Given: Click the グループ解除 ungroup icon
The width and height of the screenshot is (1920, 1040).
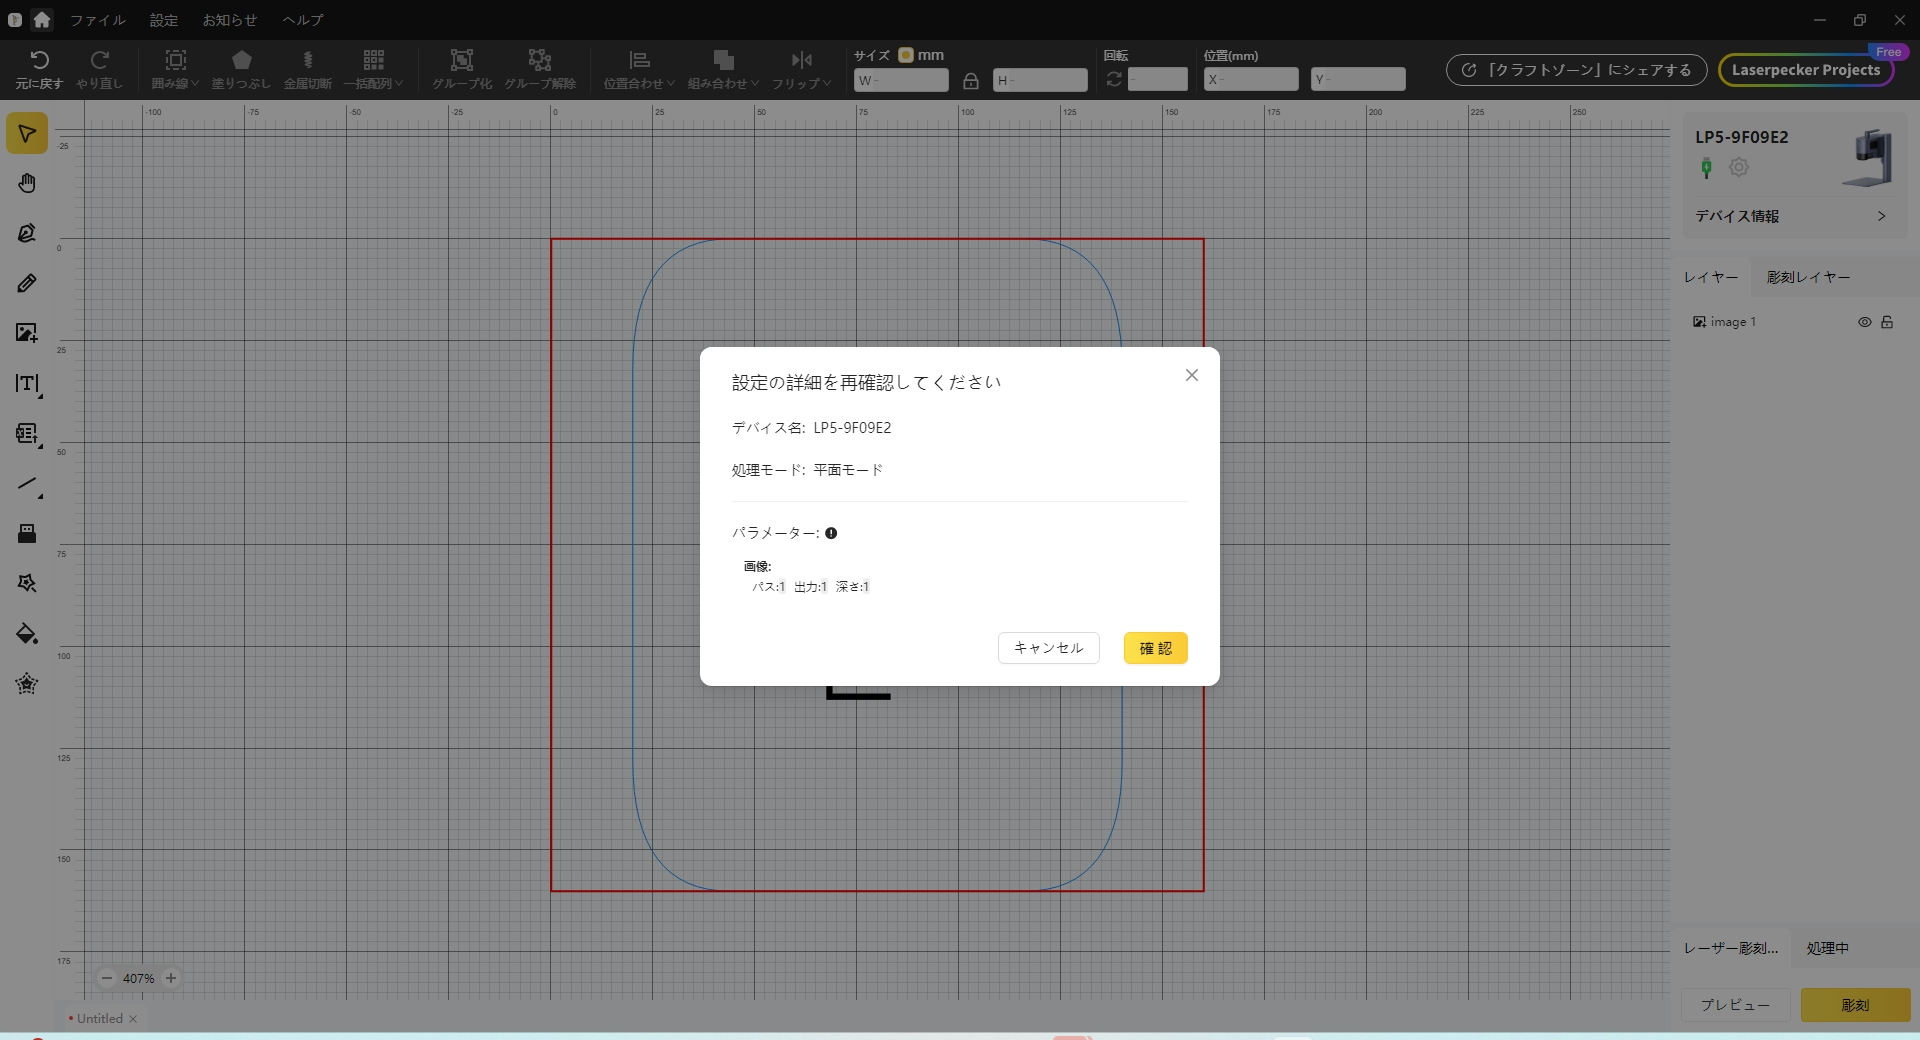Looking at the screenshot, I should [x=540, y=60].
